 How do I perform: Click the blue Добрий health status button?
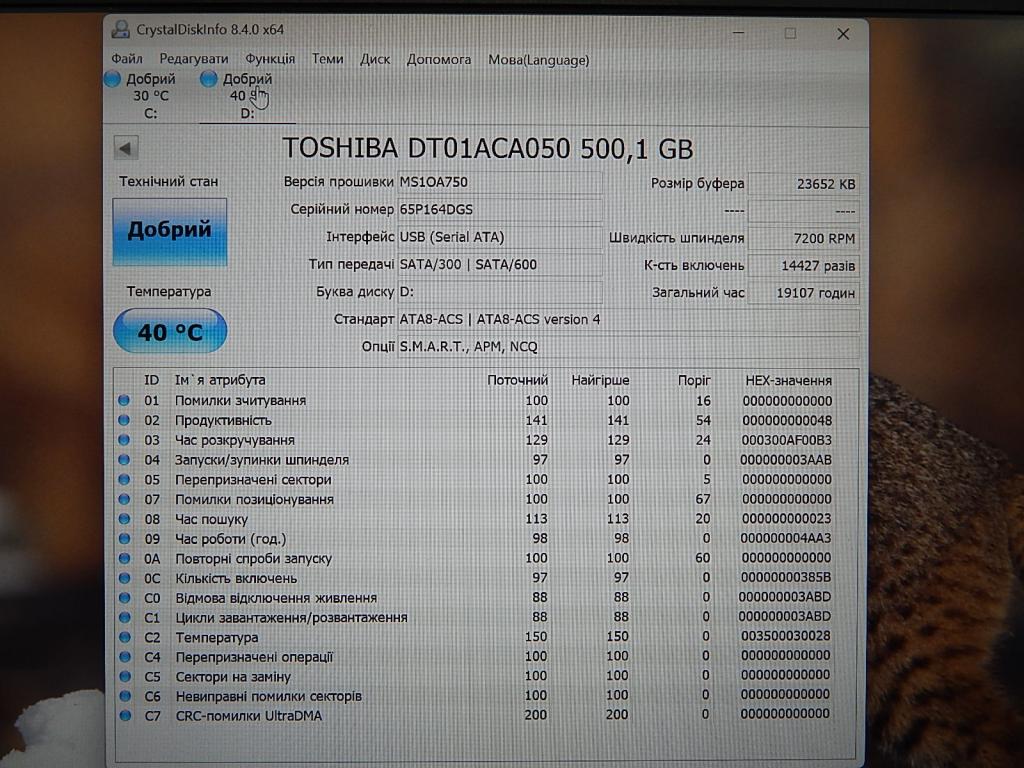(169, 231)
